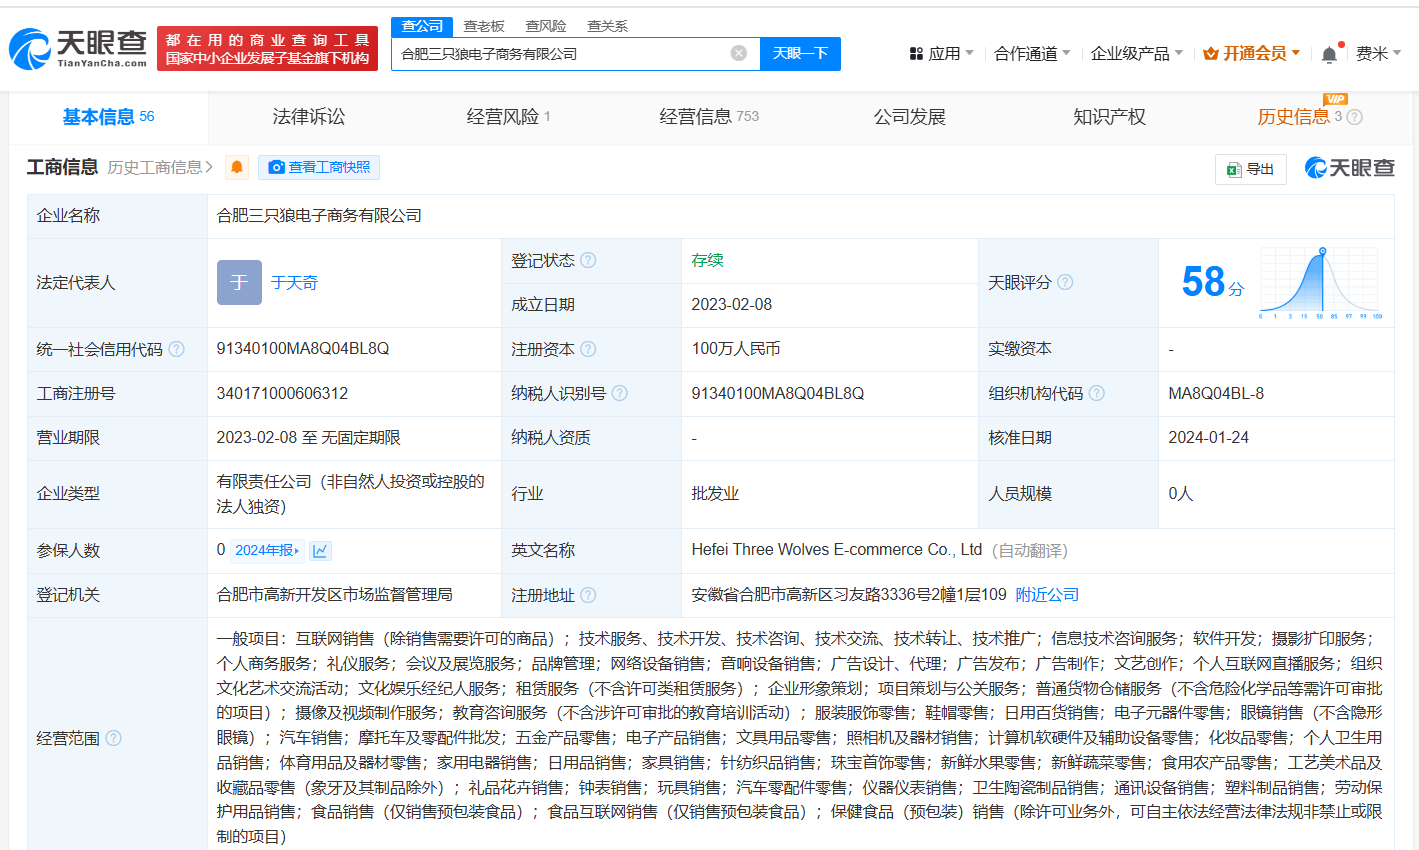Image resolution: width=1419 pixels, height=850 pixels.
Task: Click the 天眼一下 search button
Action: tap(800, 53)
